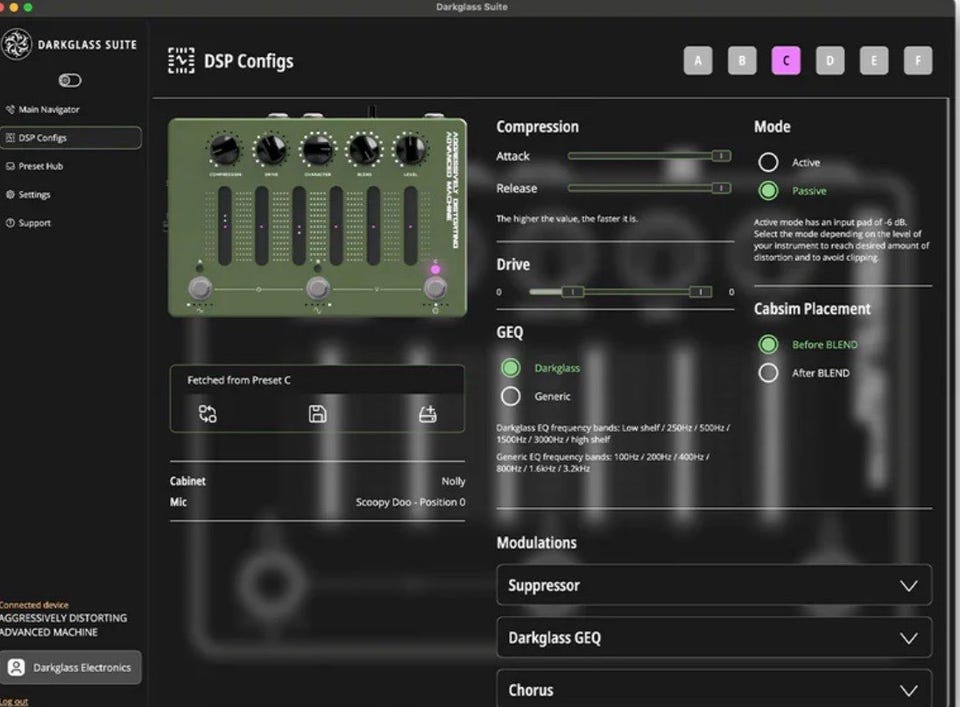Click the left footswitch on the pedal

pos(200,288)
